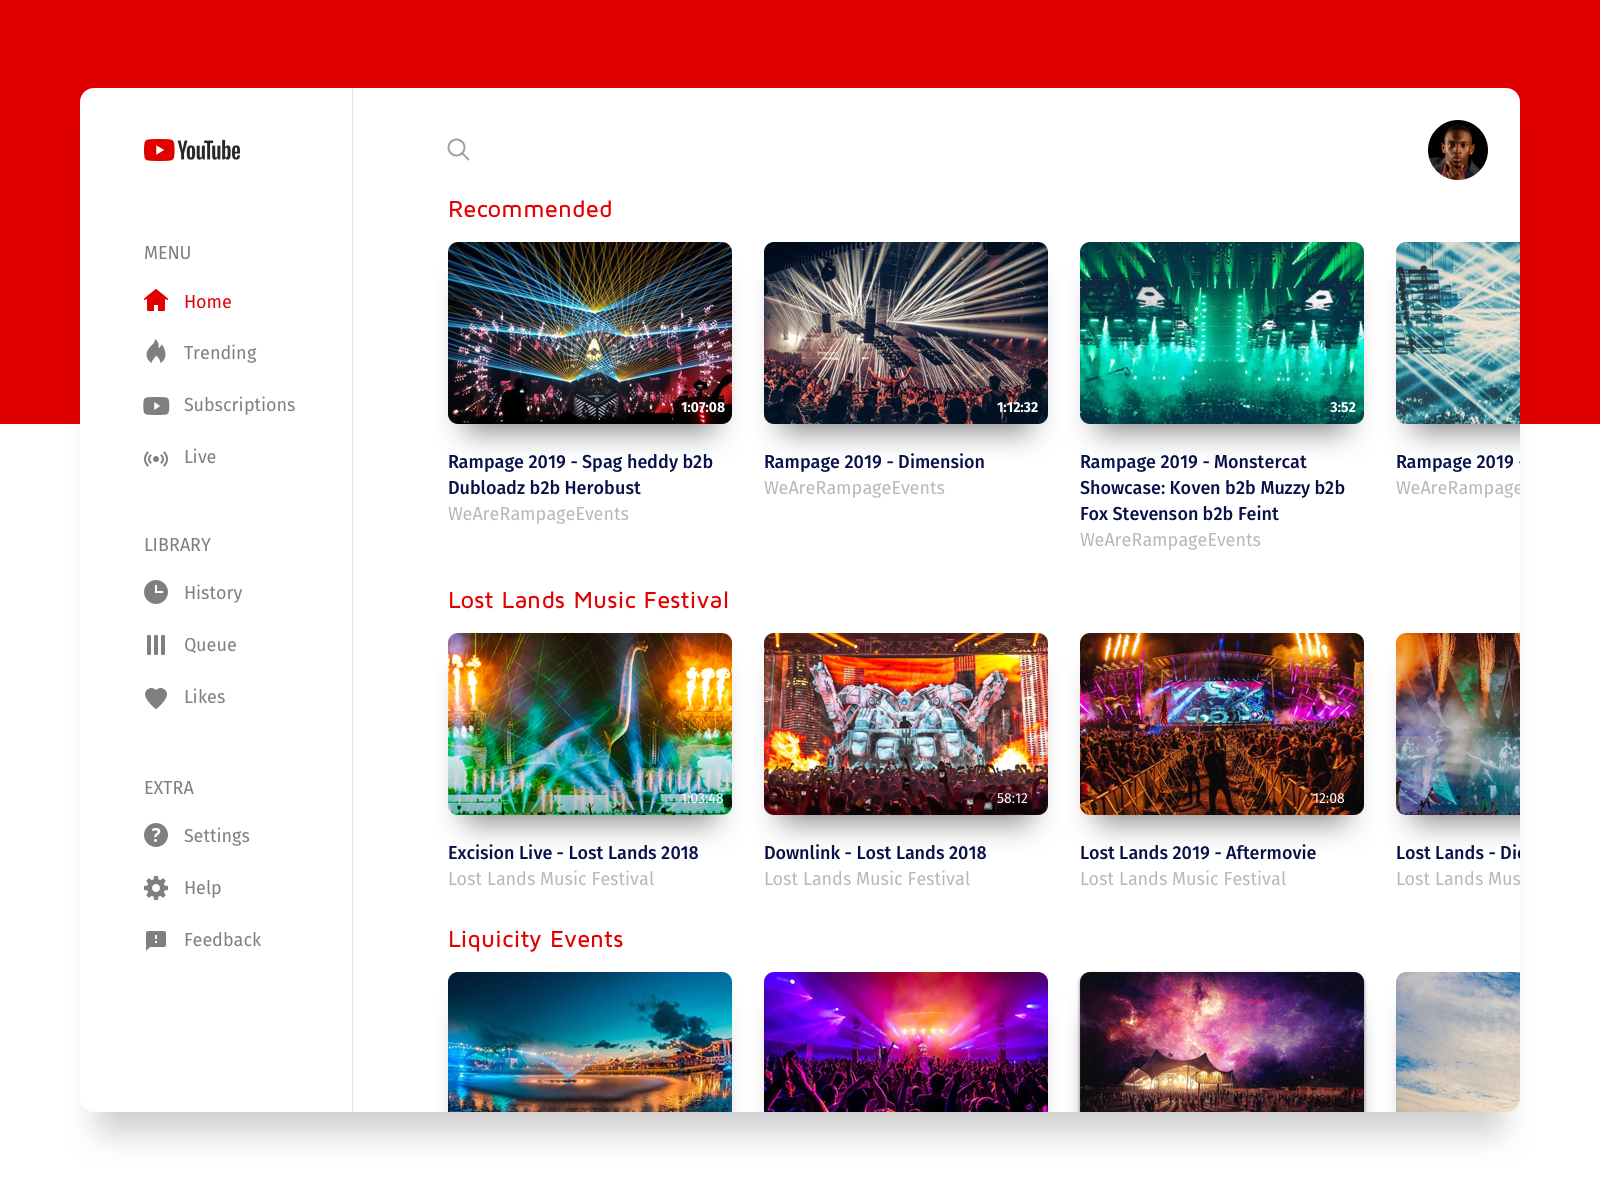Click the Lost Lands 2019 Aftermovie thumbnail
This screenshot has width=1600, height=1200.
coord(1221,724)
